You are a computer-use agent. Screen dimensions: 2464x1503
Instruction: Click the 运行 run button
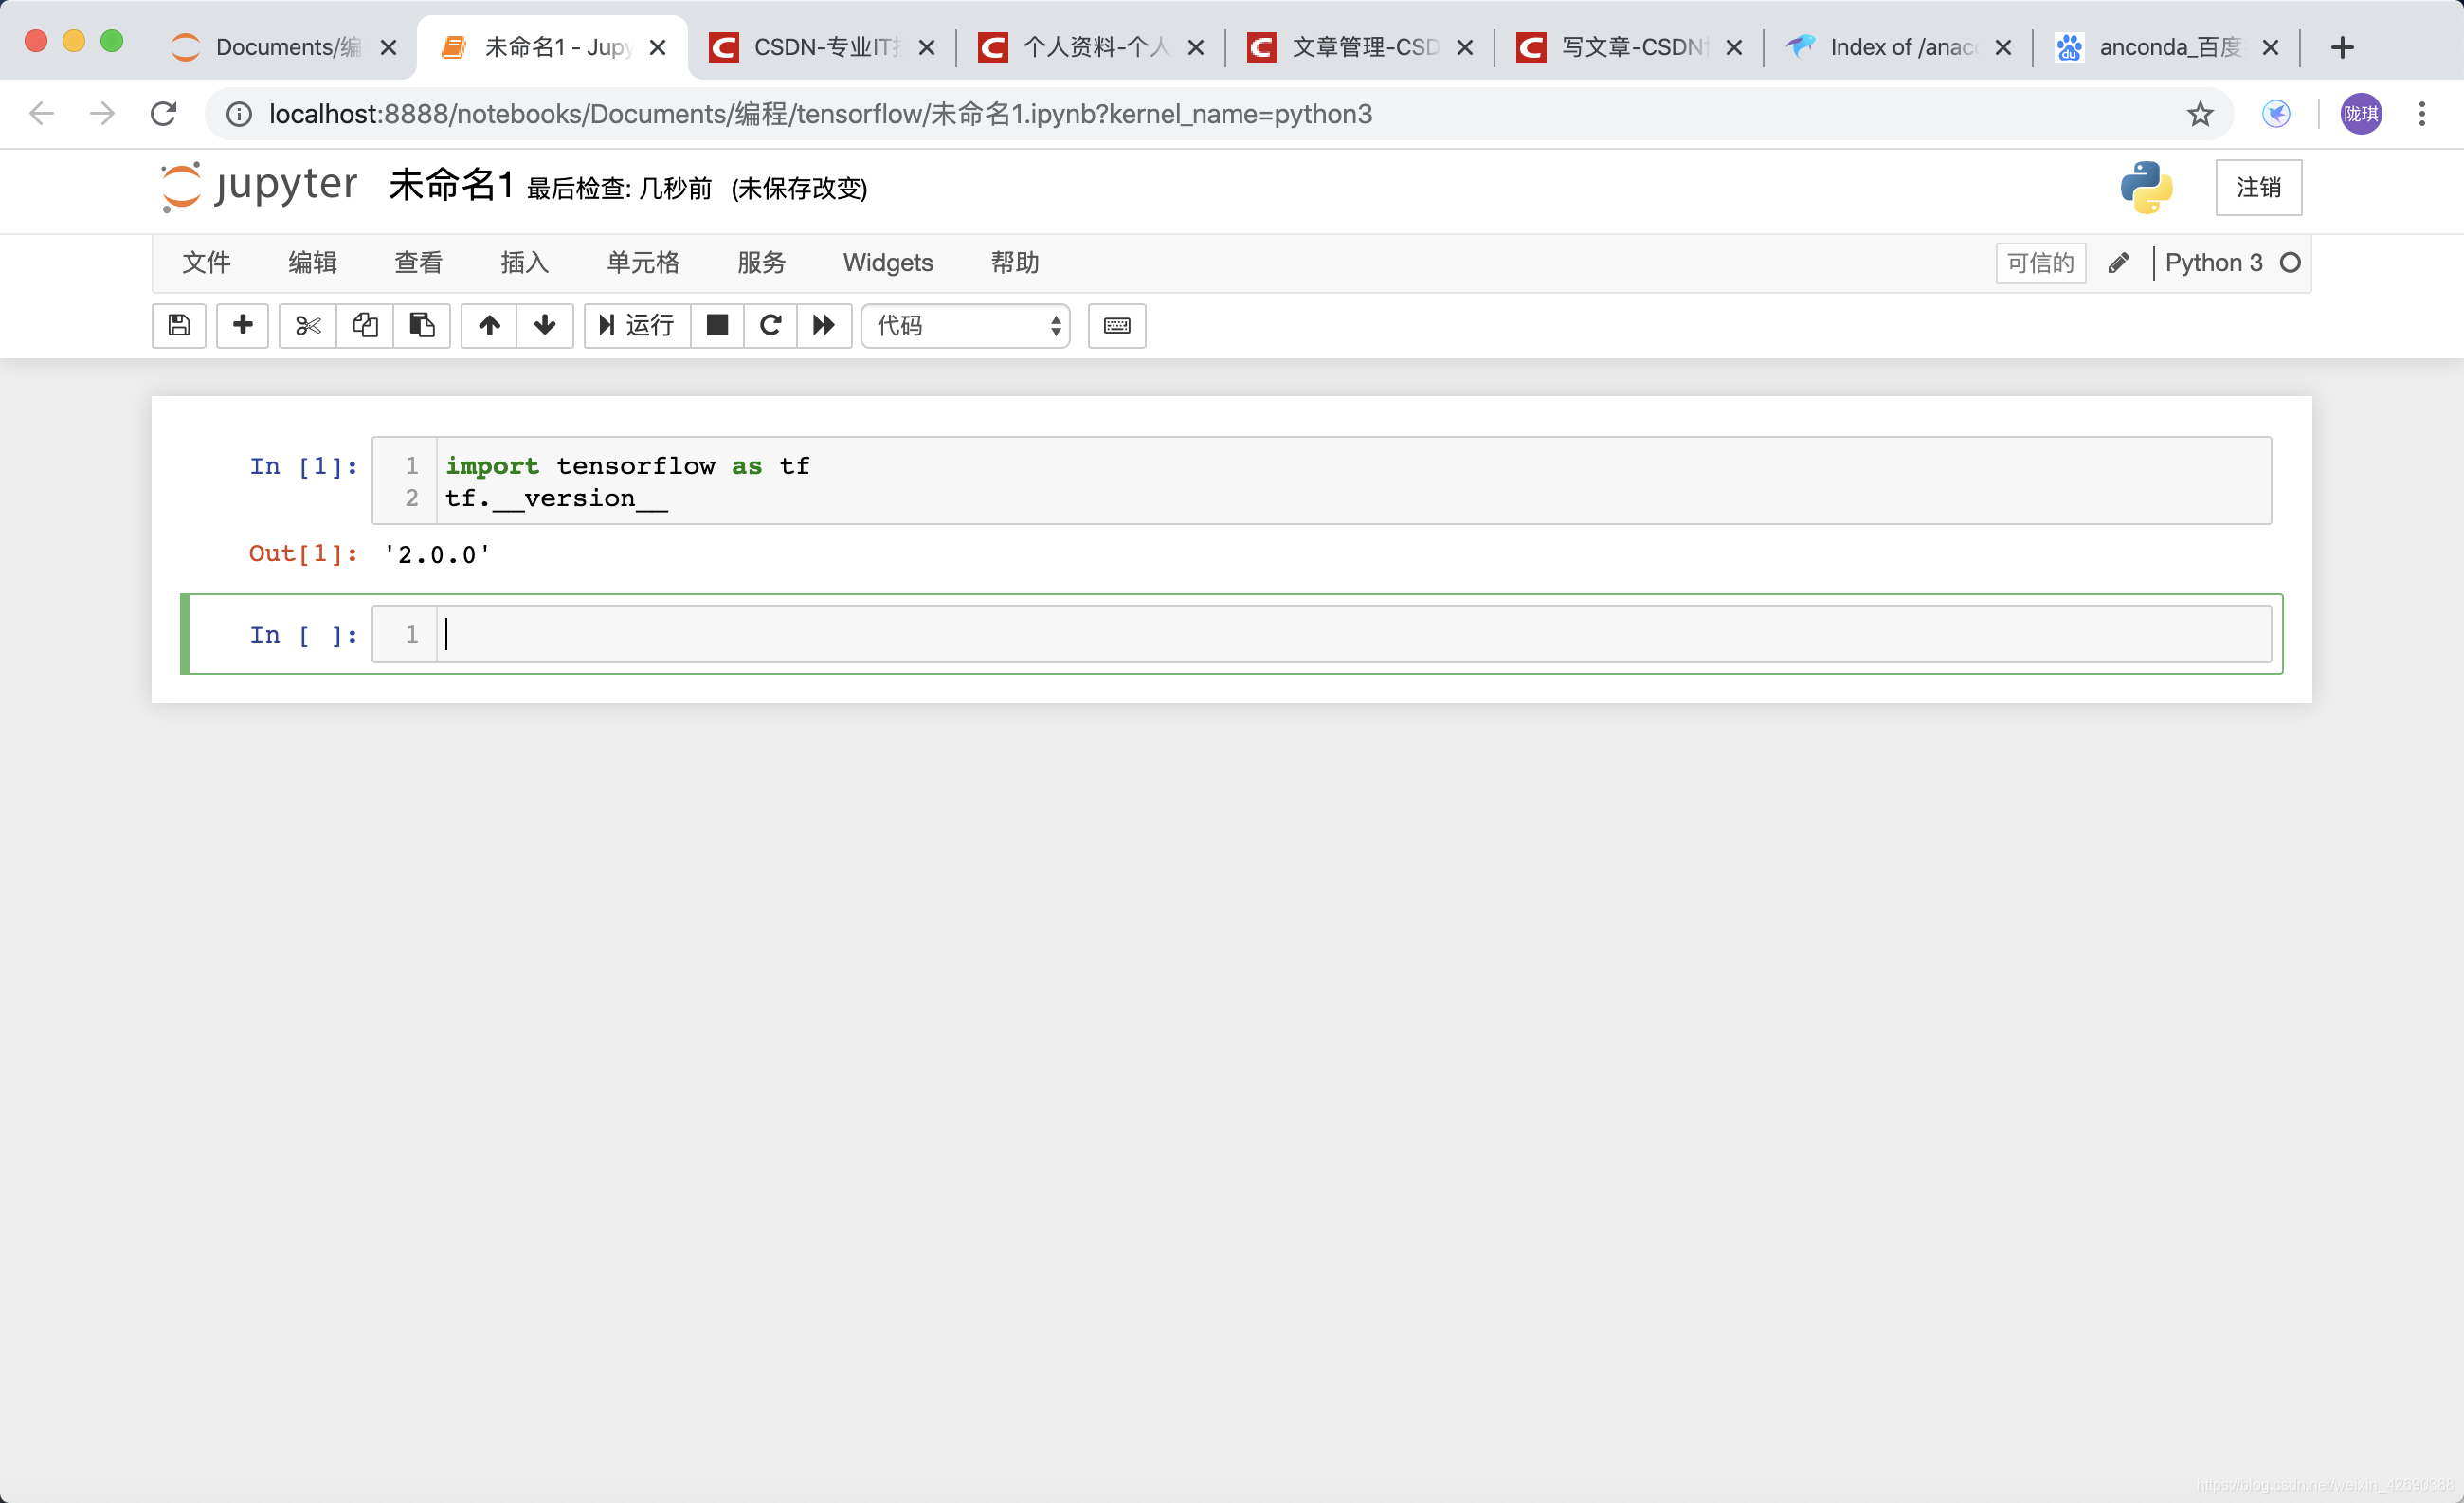[637, 325]
